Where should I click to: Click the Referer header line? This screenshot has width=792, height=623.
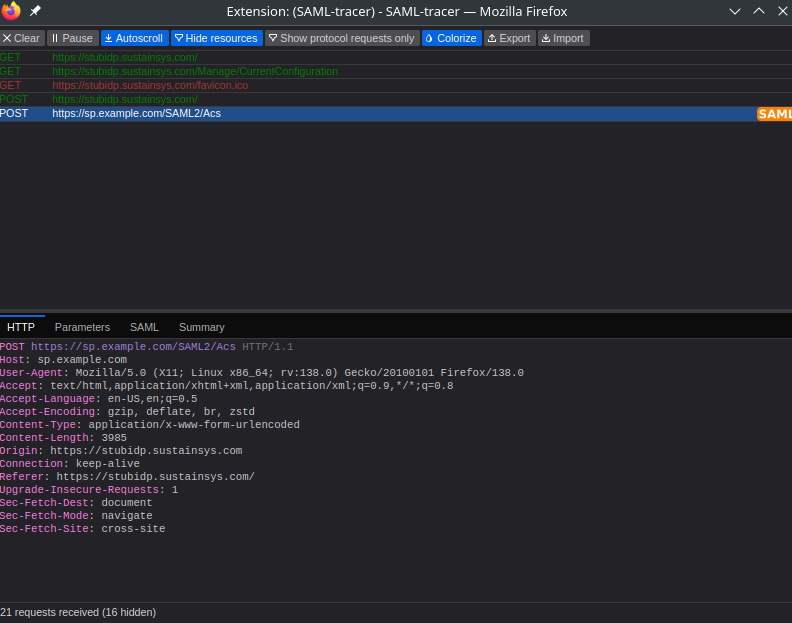point(127,477)
